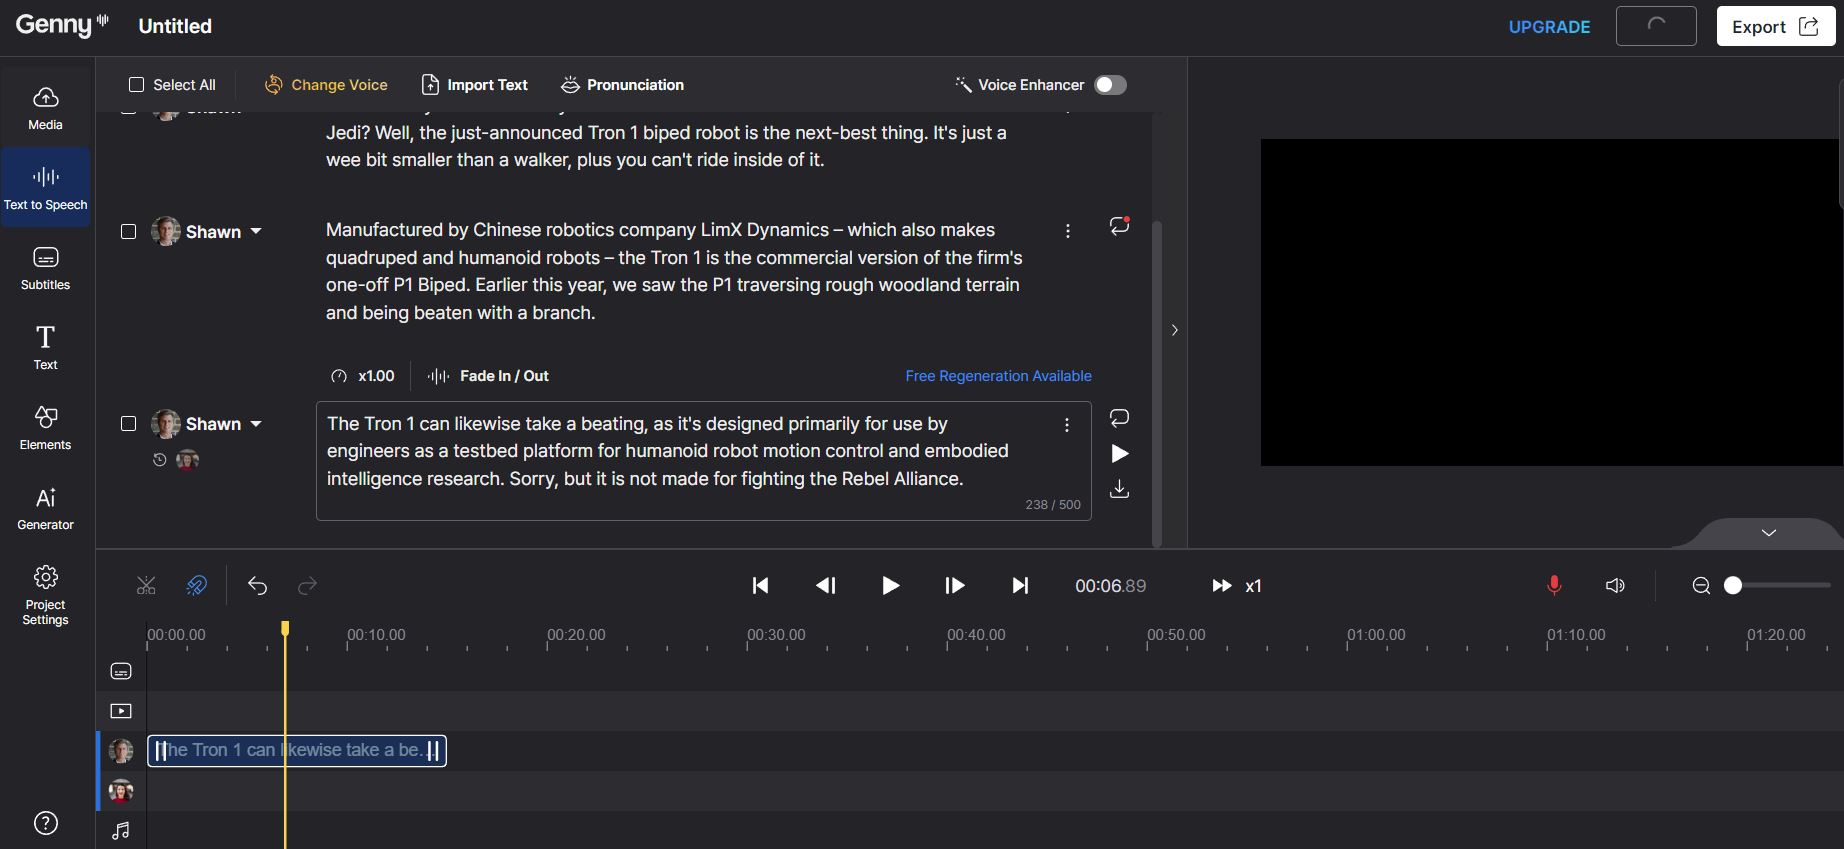Toggle the Voice Enhancer switch
Viewport: 1844px width, 849px height.
pos(1110,85)
